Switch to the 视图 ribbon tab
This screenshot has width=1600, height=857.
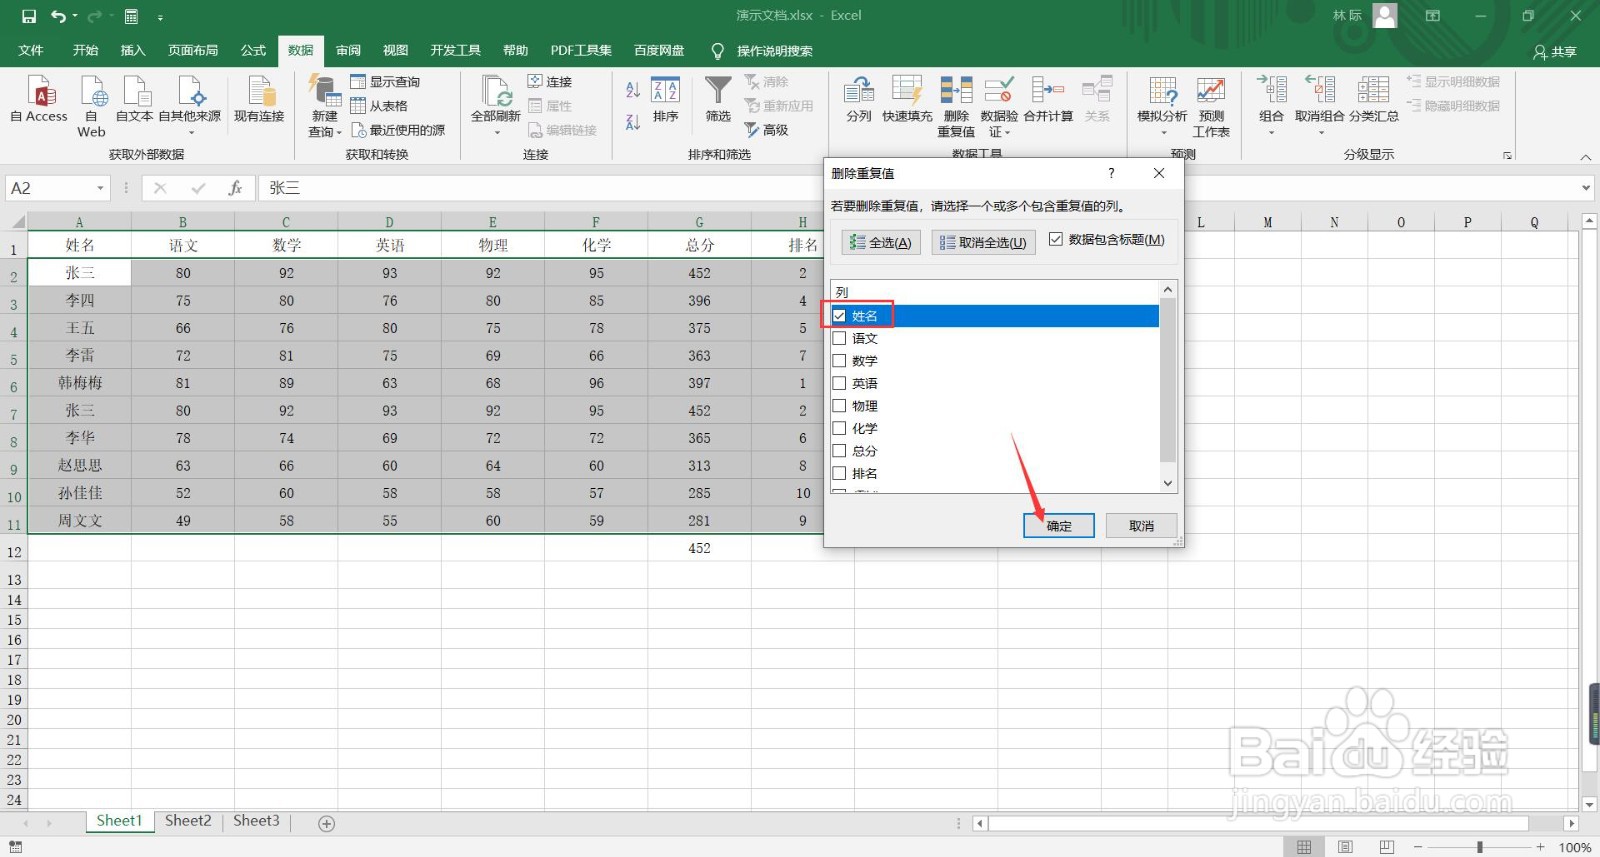point(396,50)
